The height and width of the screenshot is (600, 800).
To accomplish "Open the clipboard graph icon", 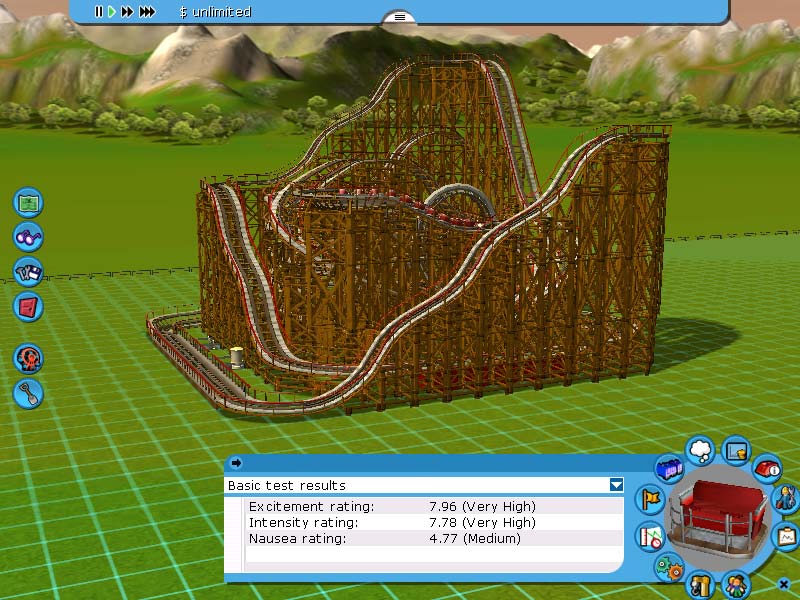I will 787,537.
